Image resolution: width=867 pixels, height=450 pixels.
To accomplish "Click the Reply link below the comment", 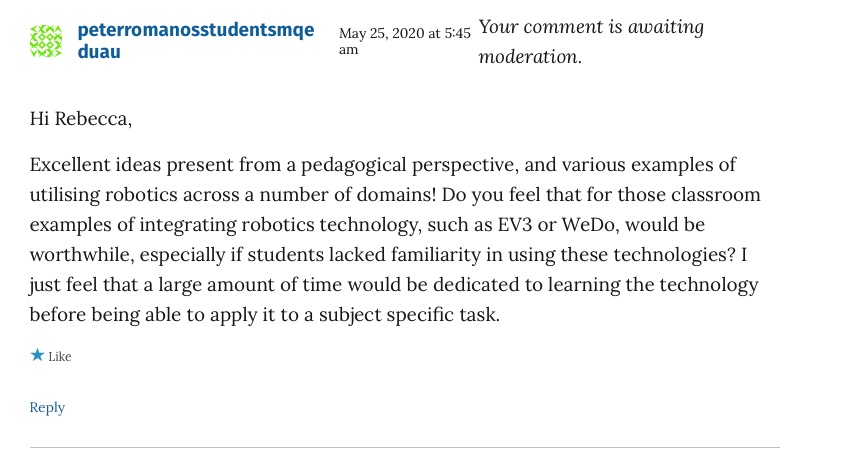I will (47, 407).
